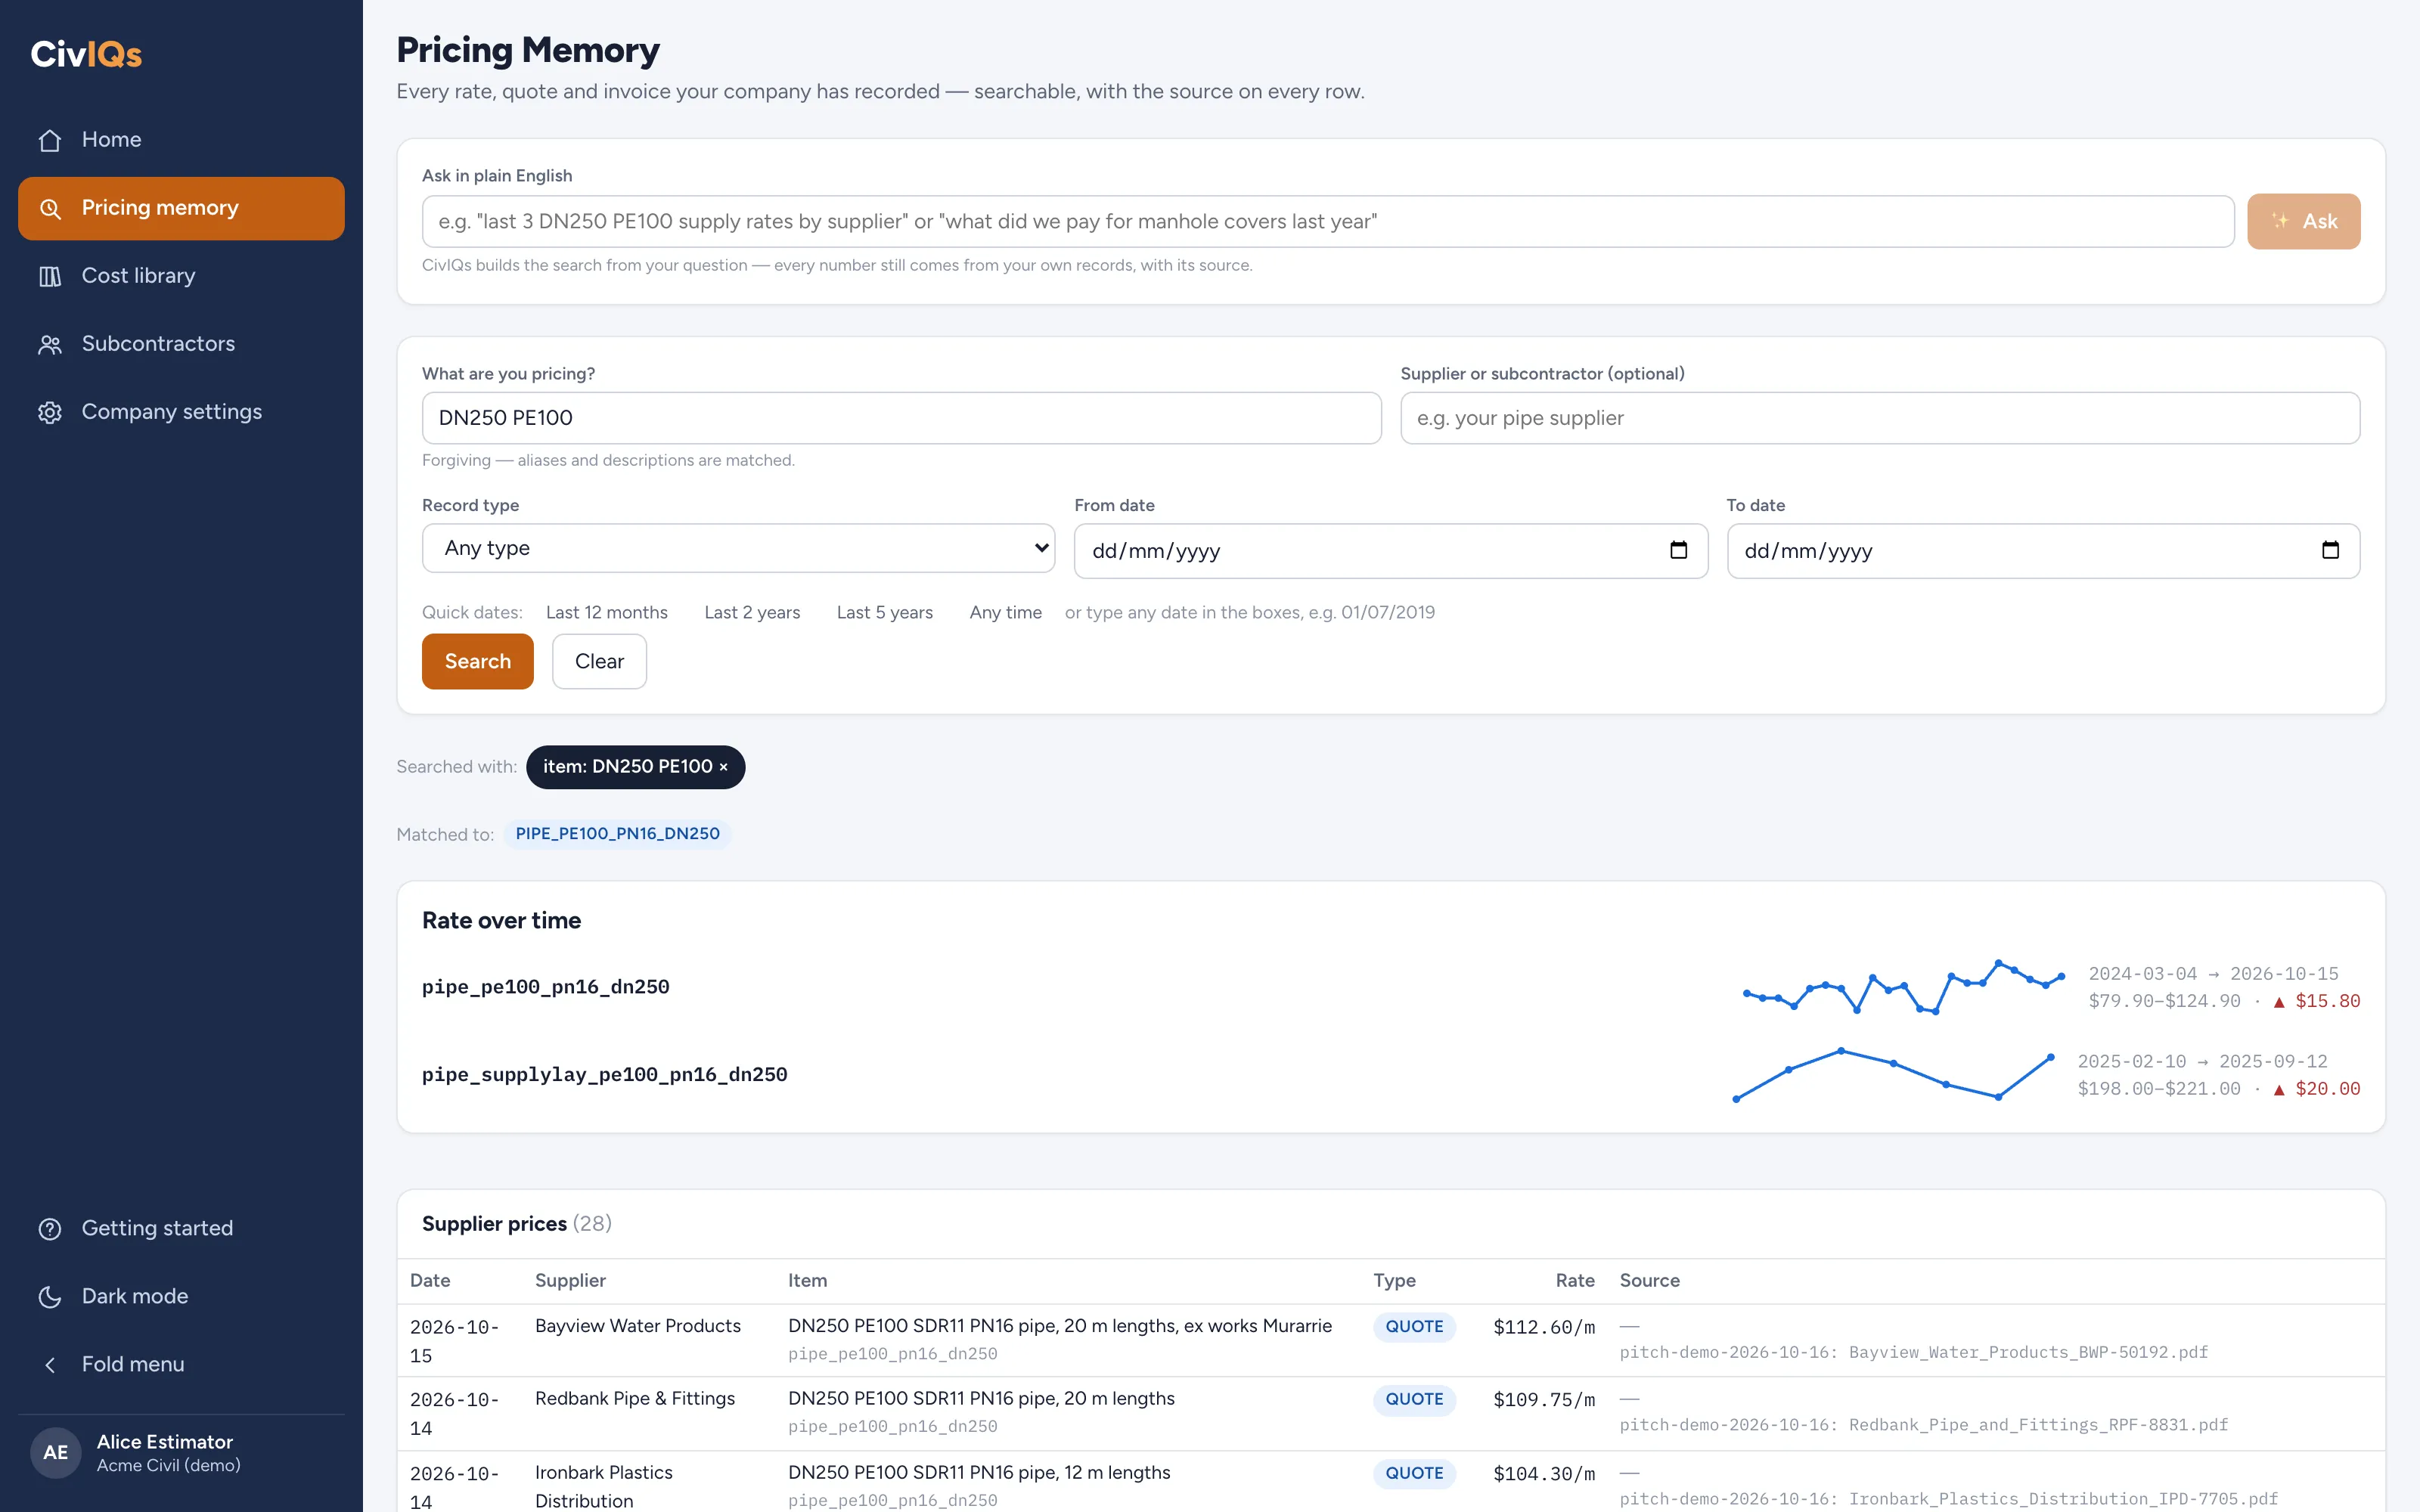
Task: Click the Getting started help icon
Action: 50,1228
